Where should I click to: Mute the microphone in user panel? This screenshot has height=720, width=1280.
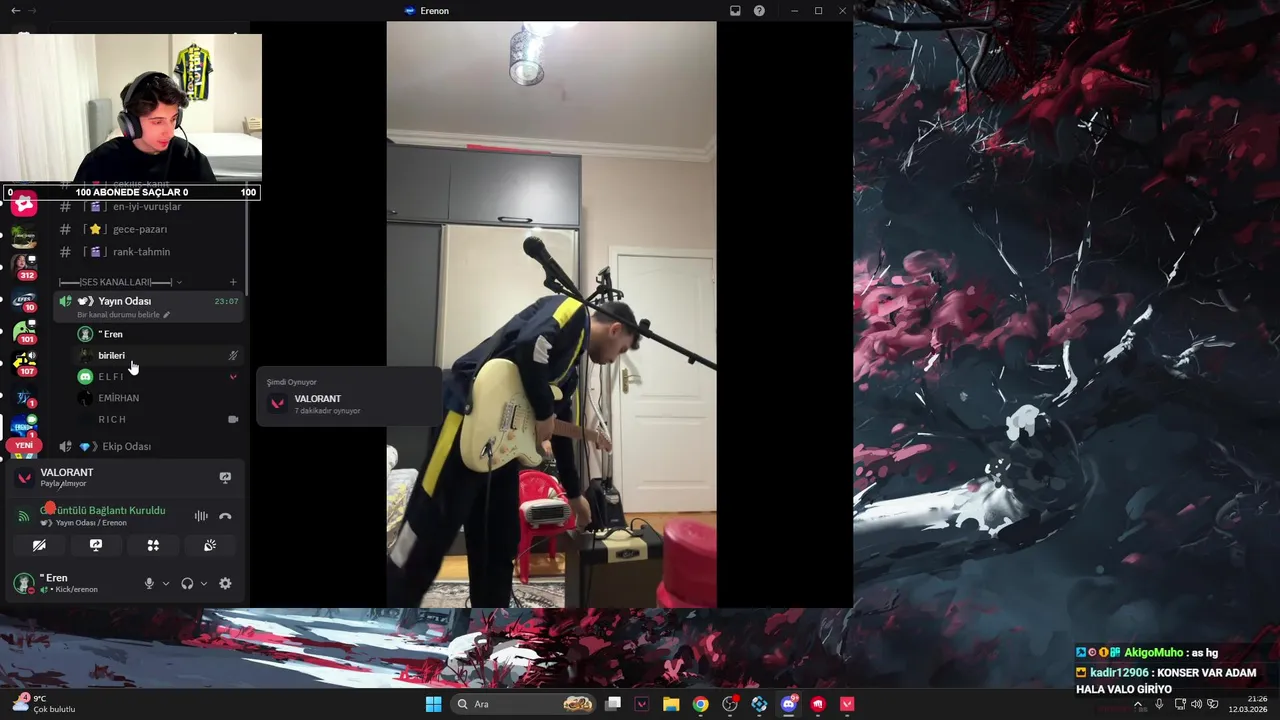[149, 583]
